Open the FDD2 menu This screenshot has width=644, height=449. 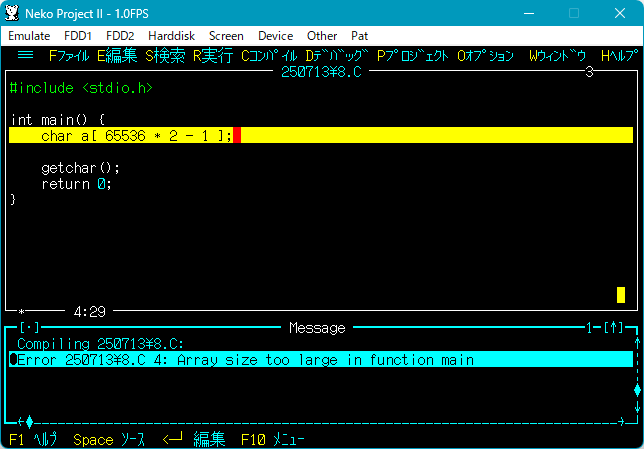[120, 36]
